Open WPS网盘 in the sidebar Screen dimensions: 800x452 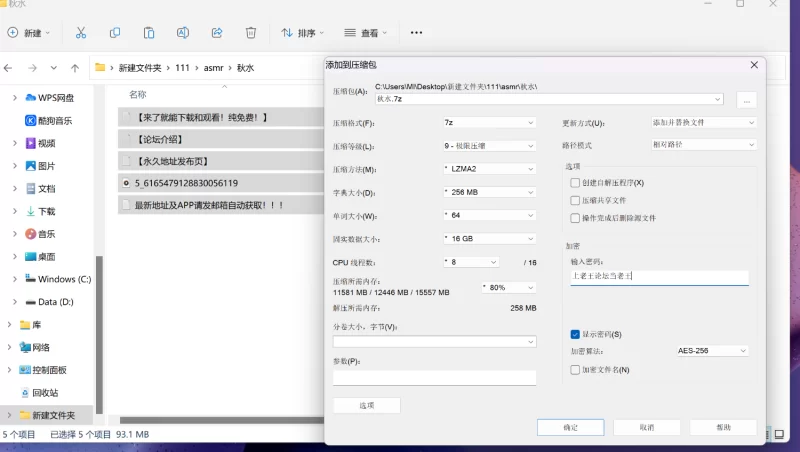pyautogui.click(x=49, y=97)
